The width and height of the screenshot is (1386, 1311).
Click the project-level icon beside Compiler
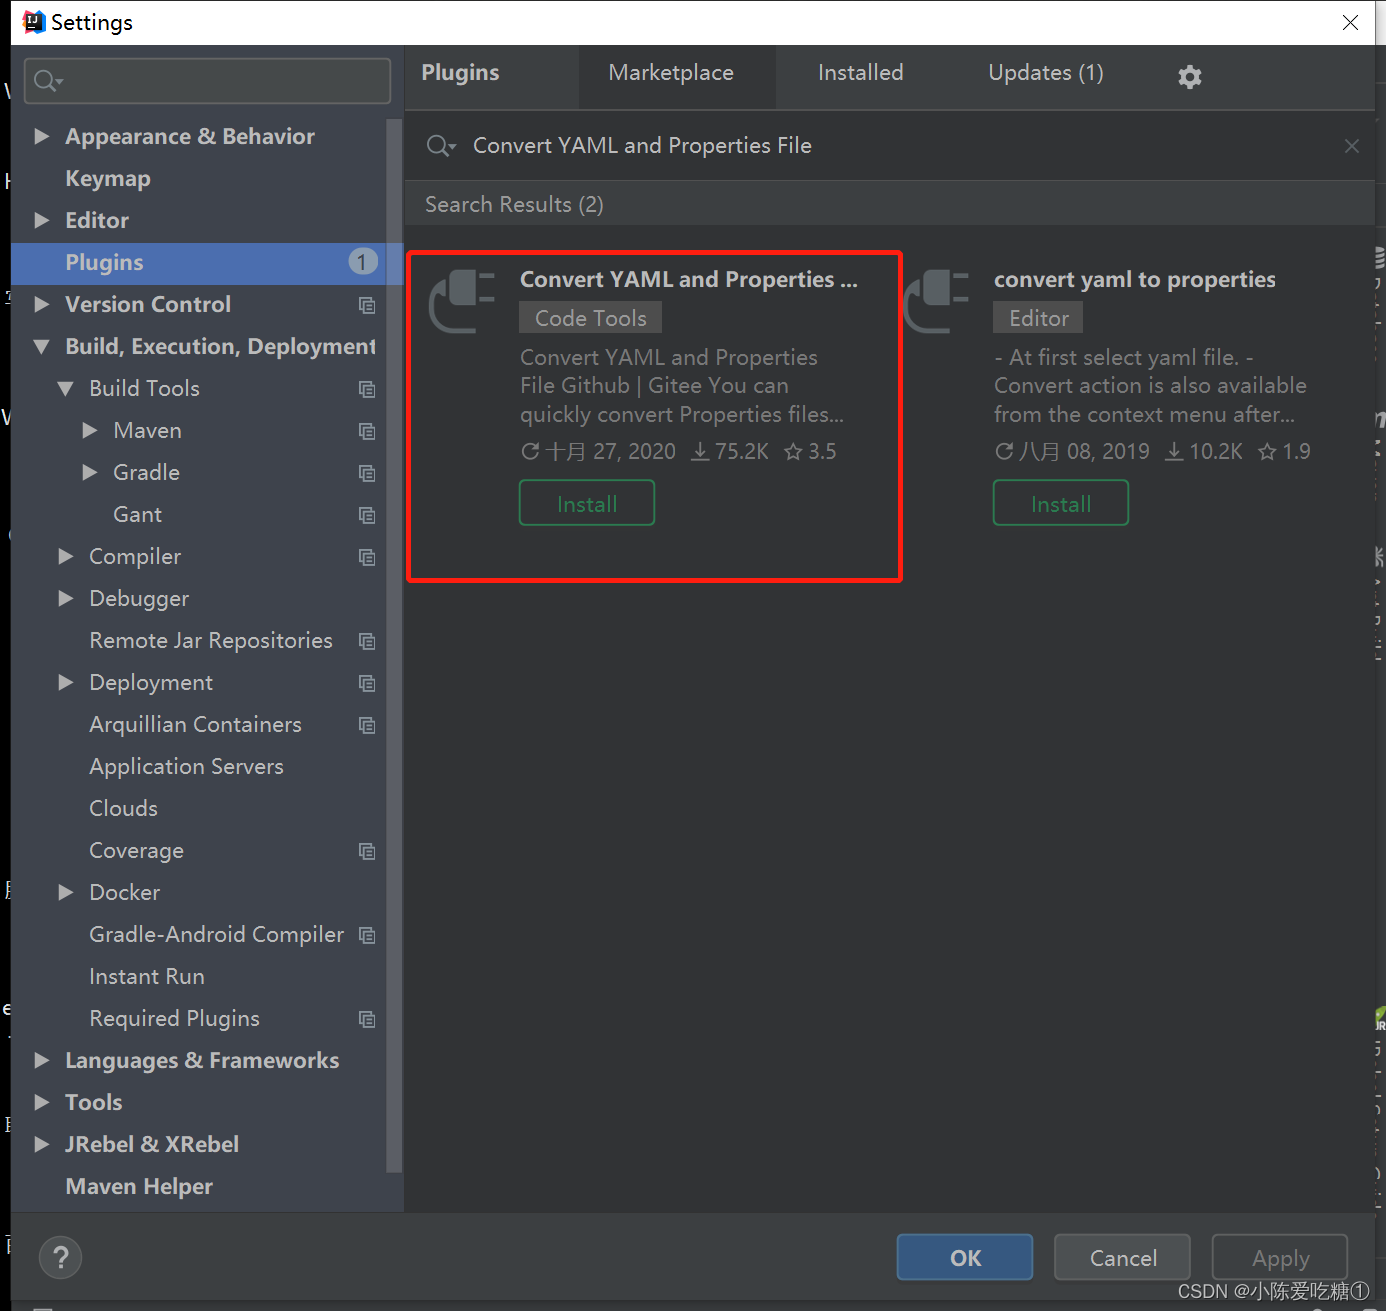click(x=367, y=557)
